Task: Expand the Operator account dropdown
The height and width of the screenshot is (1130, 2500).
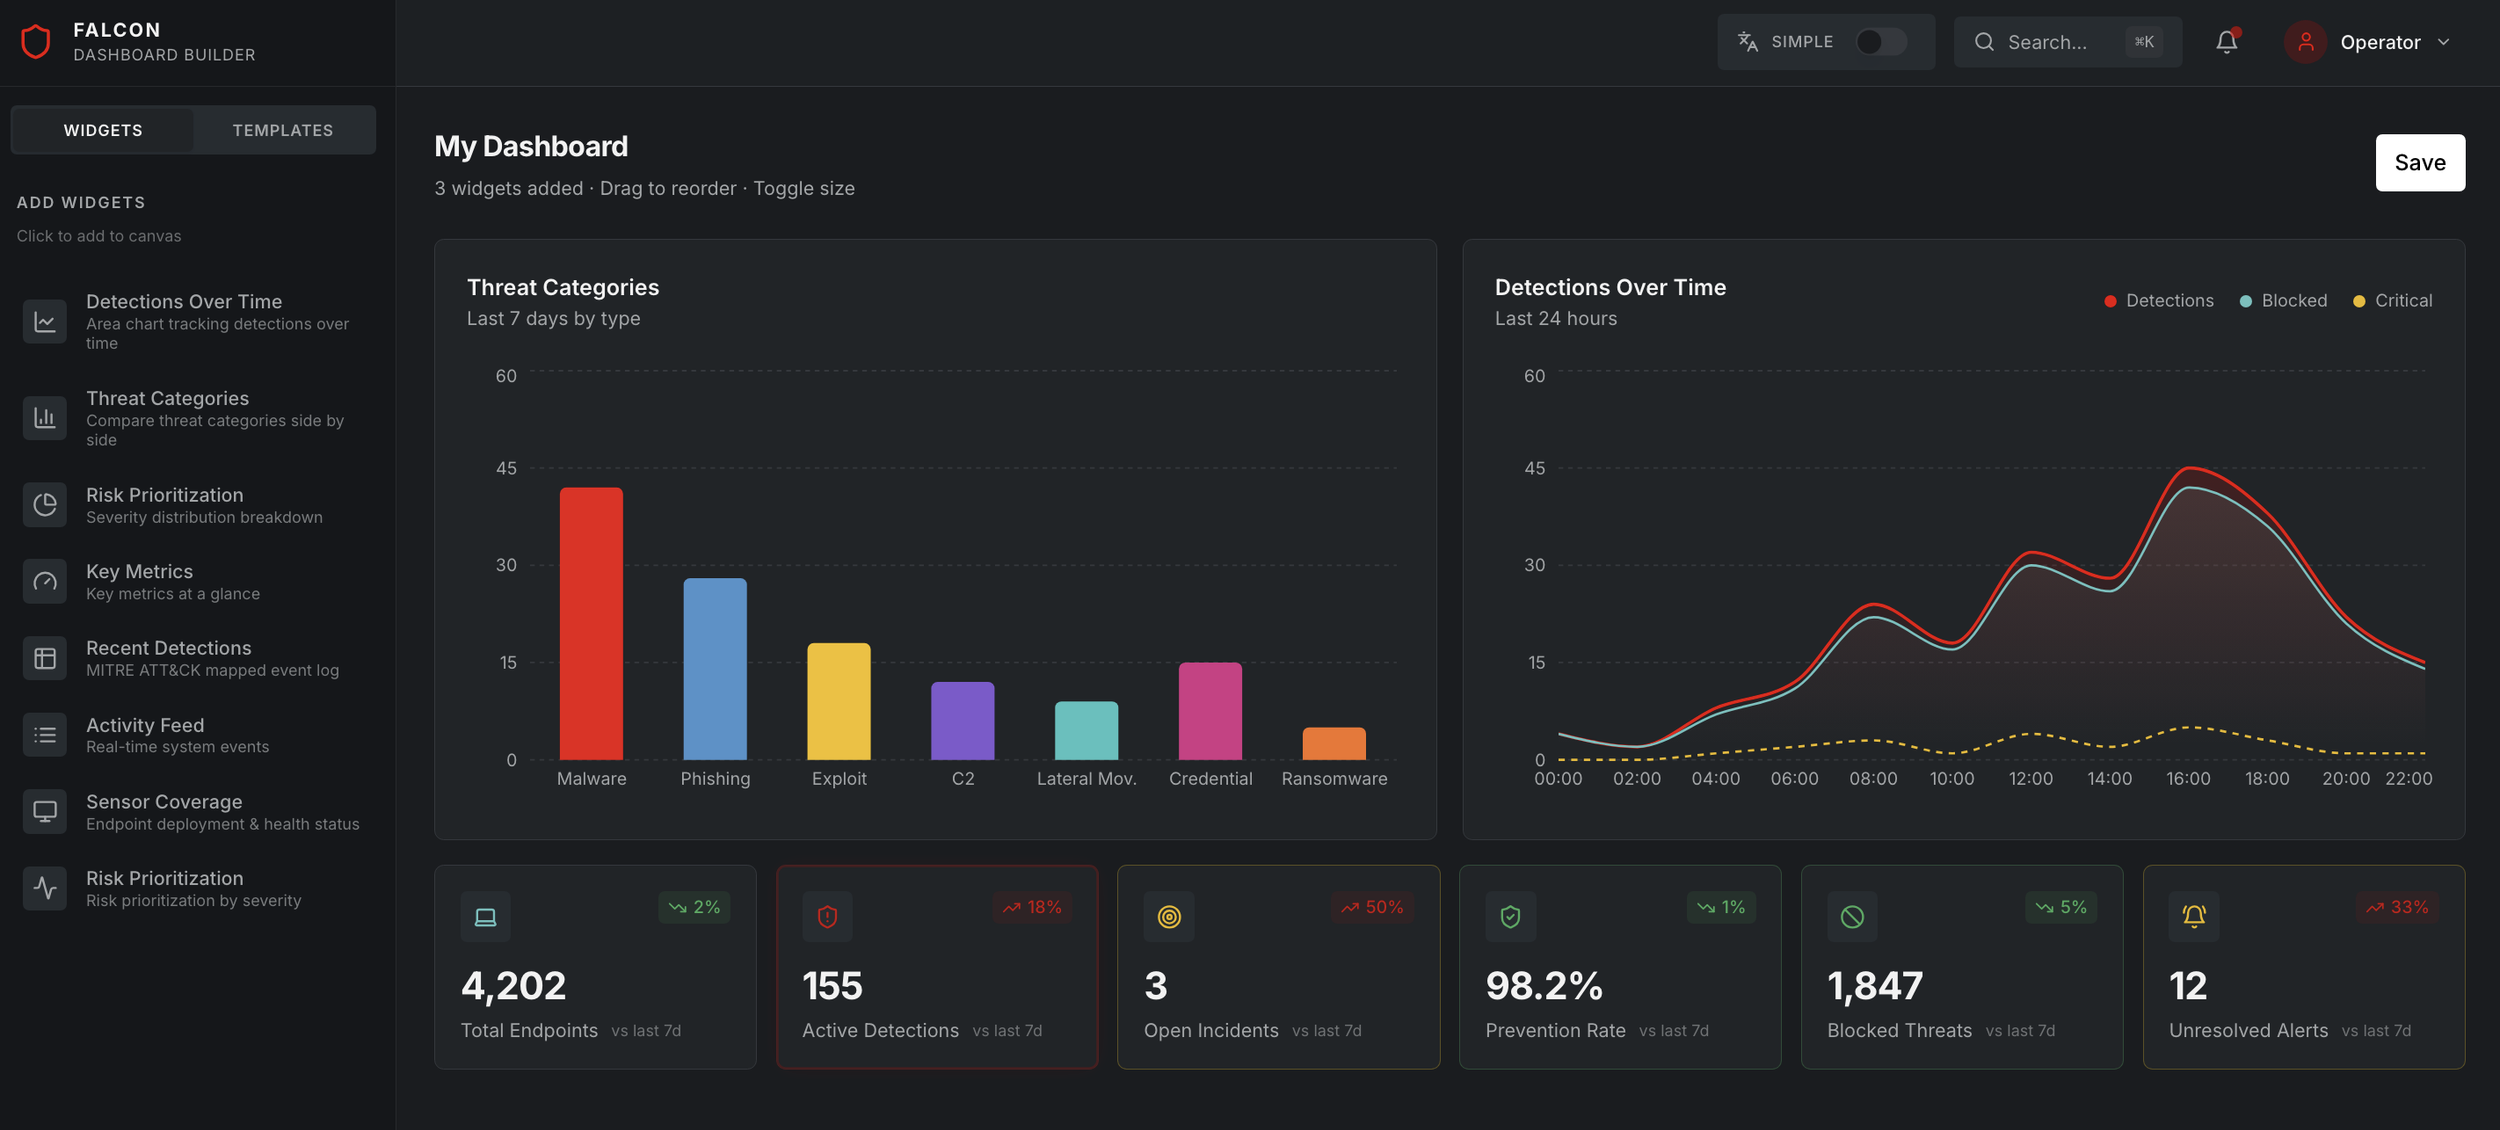Action: [2444, 42]
